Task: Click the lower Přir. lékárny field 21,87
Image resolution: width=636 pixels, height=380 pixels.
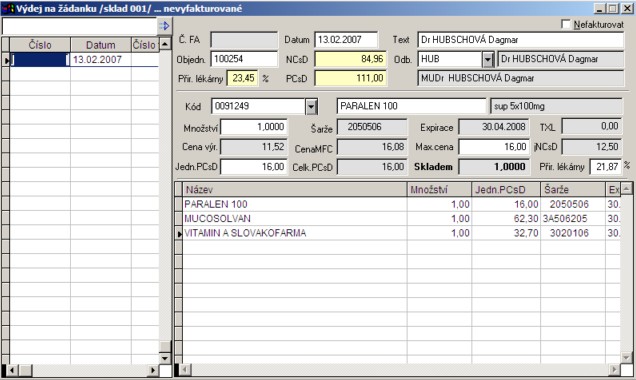Action: (605, 167)
